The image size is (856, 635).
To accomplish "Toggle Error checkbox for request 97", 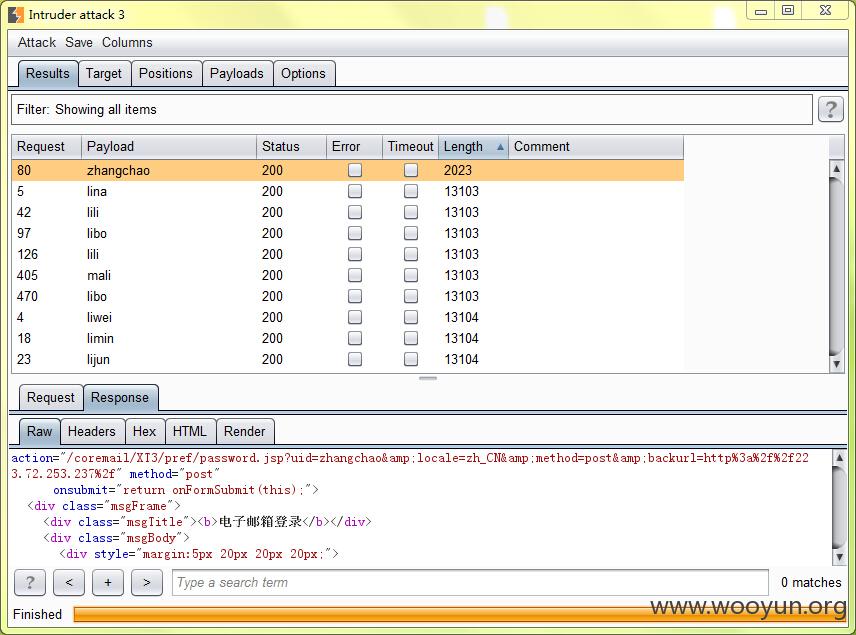I will [x=355, y=233].
